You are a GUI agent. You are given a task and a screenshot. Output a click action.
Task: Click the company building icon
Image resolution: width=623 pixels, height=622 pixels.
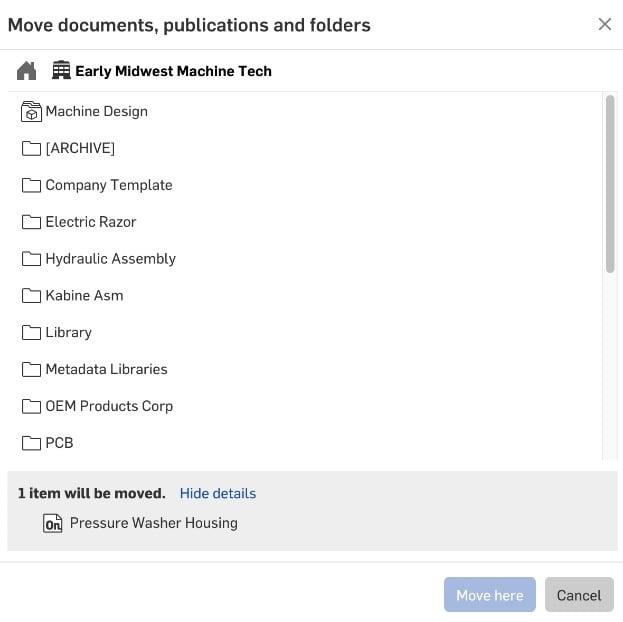pos(62,71)
